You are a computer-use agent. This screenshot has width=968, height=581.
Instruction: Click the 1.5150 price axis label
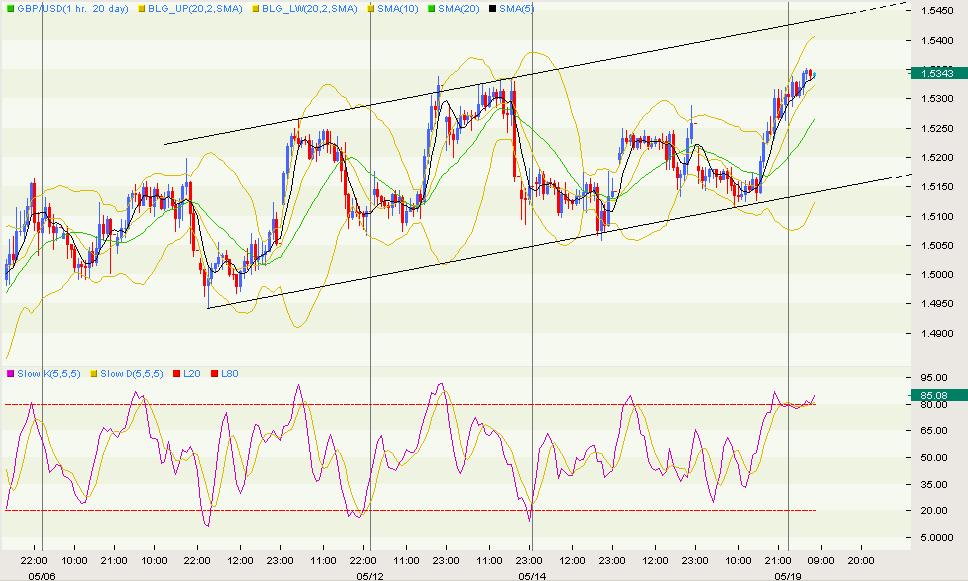tap(936, 186)
